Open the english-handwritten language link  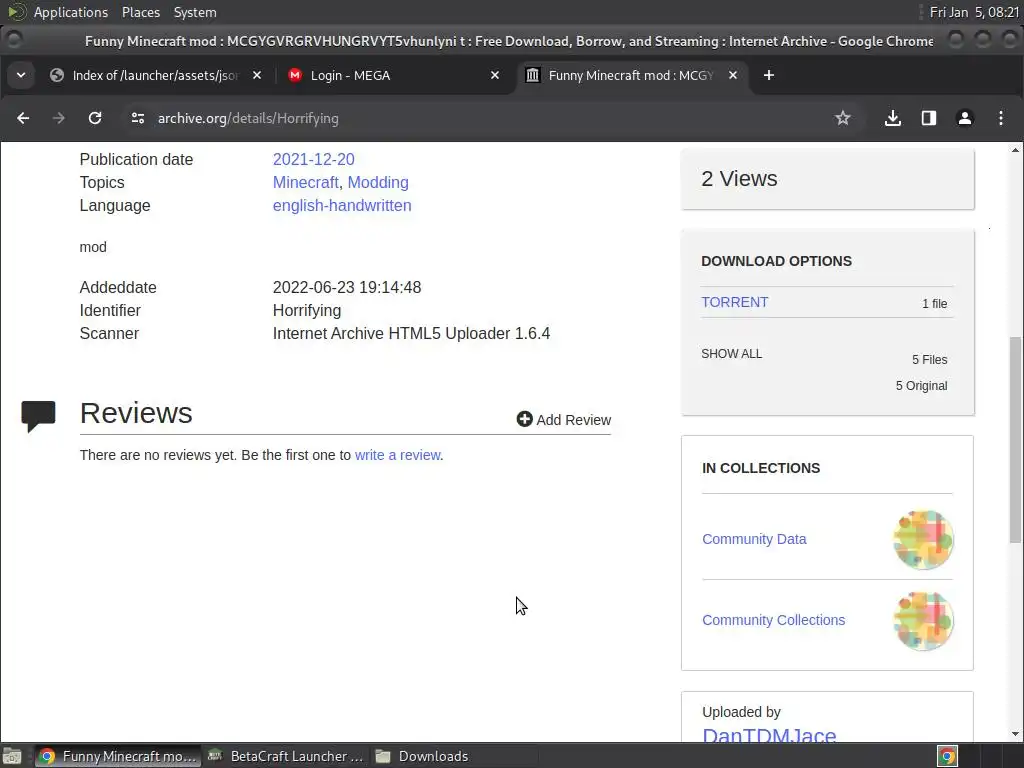pyautogui.click(x=342, y=205)
